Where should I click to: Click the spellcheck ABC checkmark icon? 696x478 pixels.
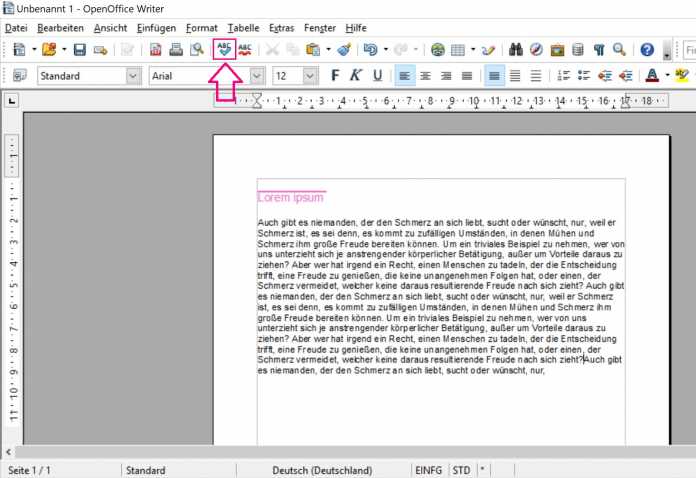click(x=223, y=49)
